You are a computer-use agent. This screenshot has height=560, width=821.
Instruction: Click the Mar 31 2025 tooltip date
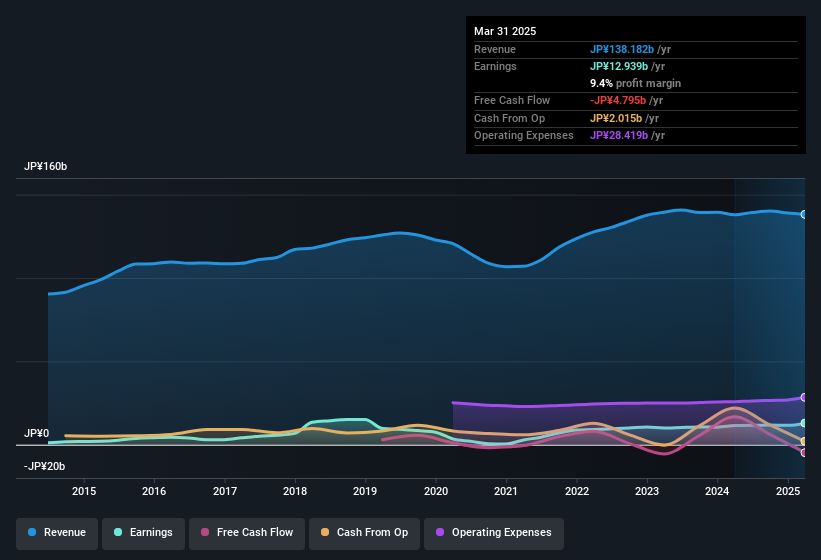[505, 31]
